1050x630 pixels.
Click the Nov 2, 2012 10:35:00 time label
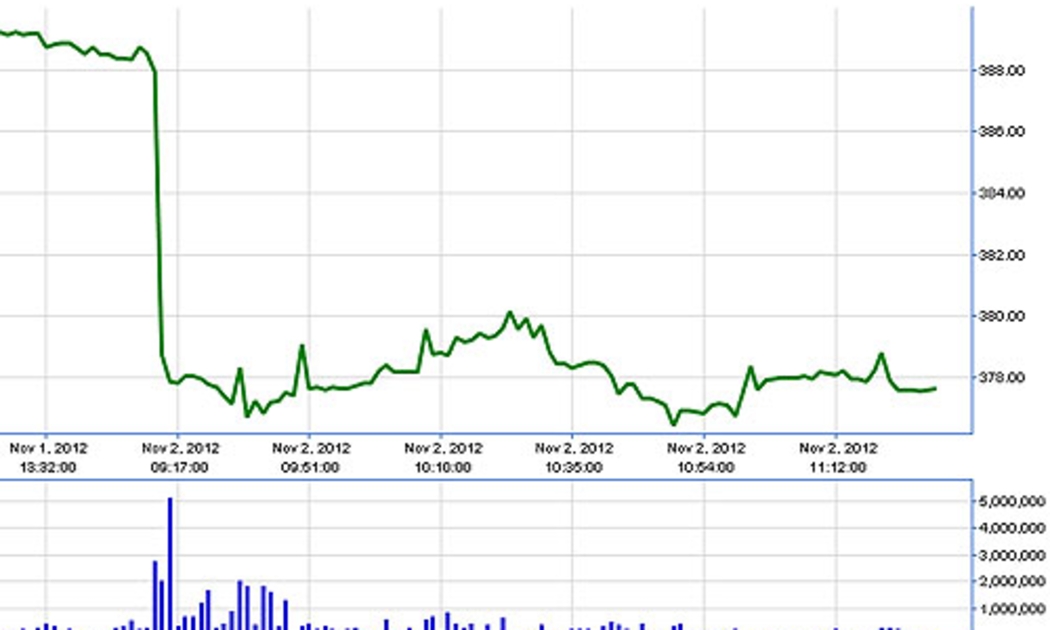(574, 458)
